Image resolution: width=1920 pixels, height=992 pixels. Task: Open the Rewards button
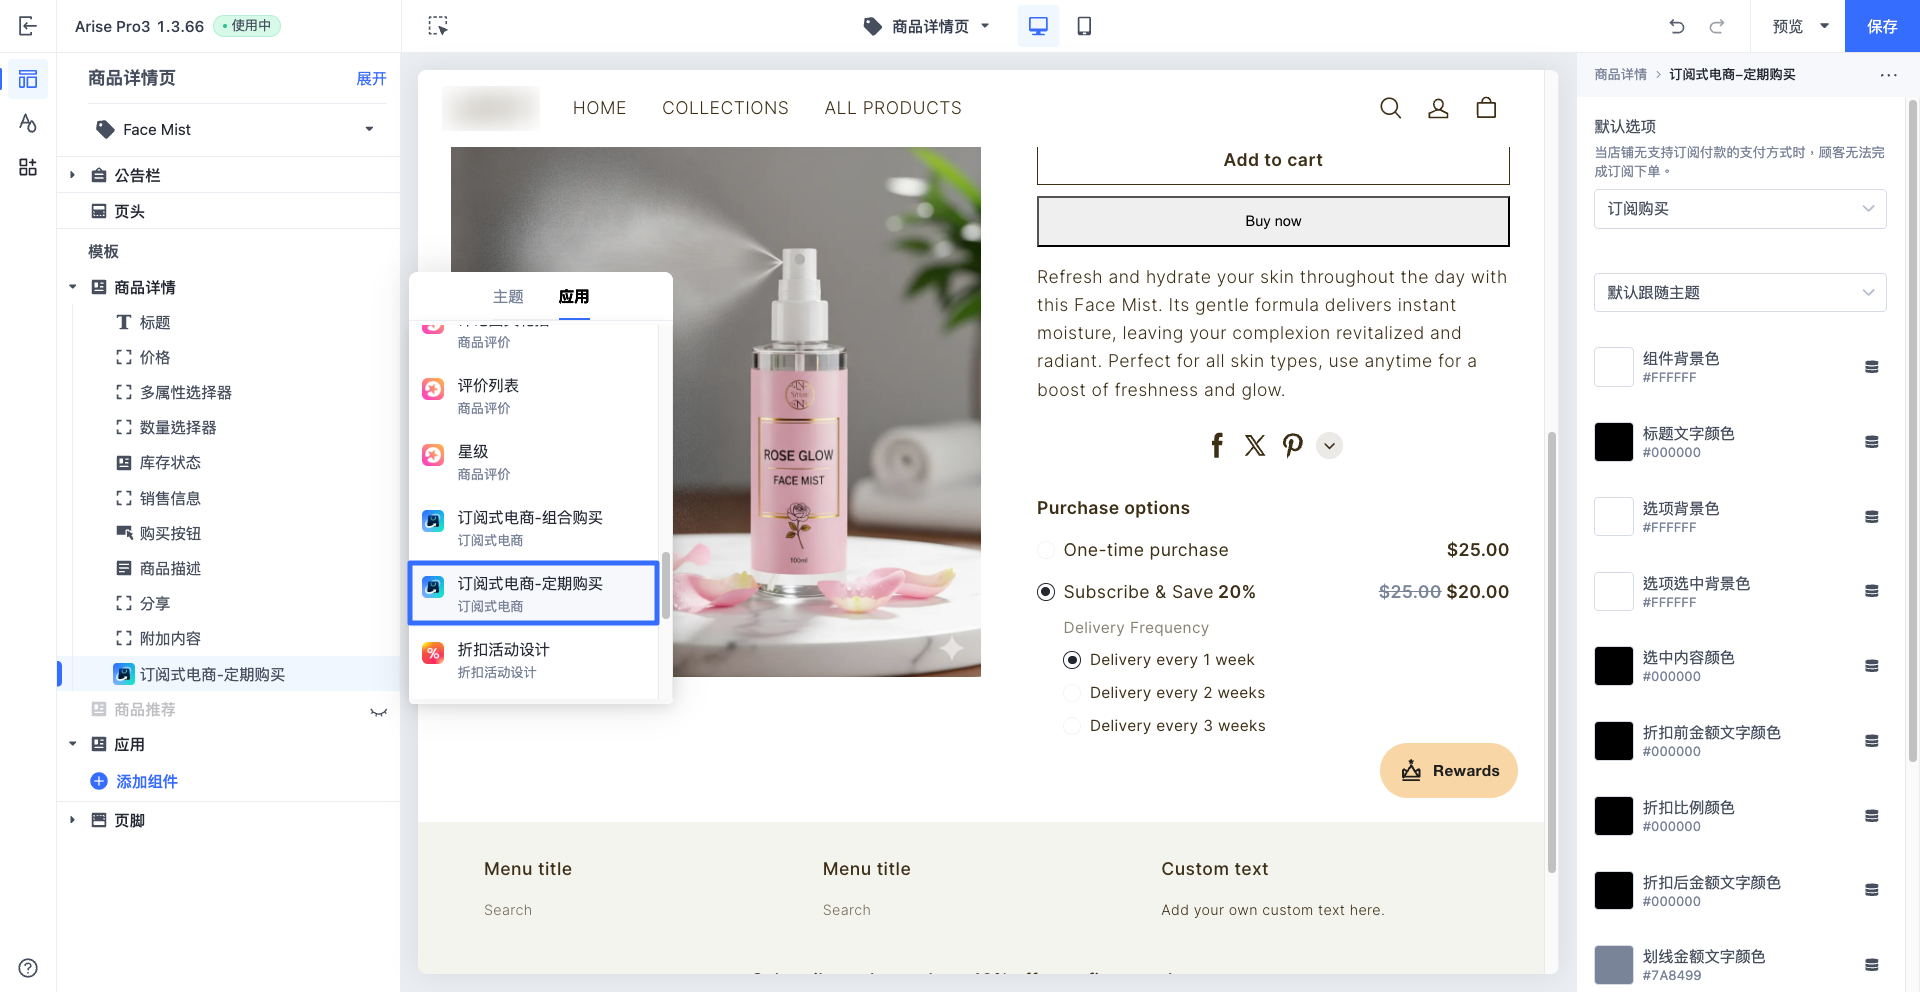[x=1448, y=770]
